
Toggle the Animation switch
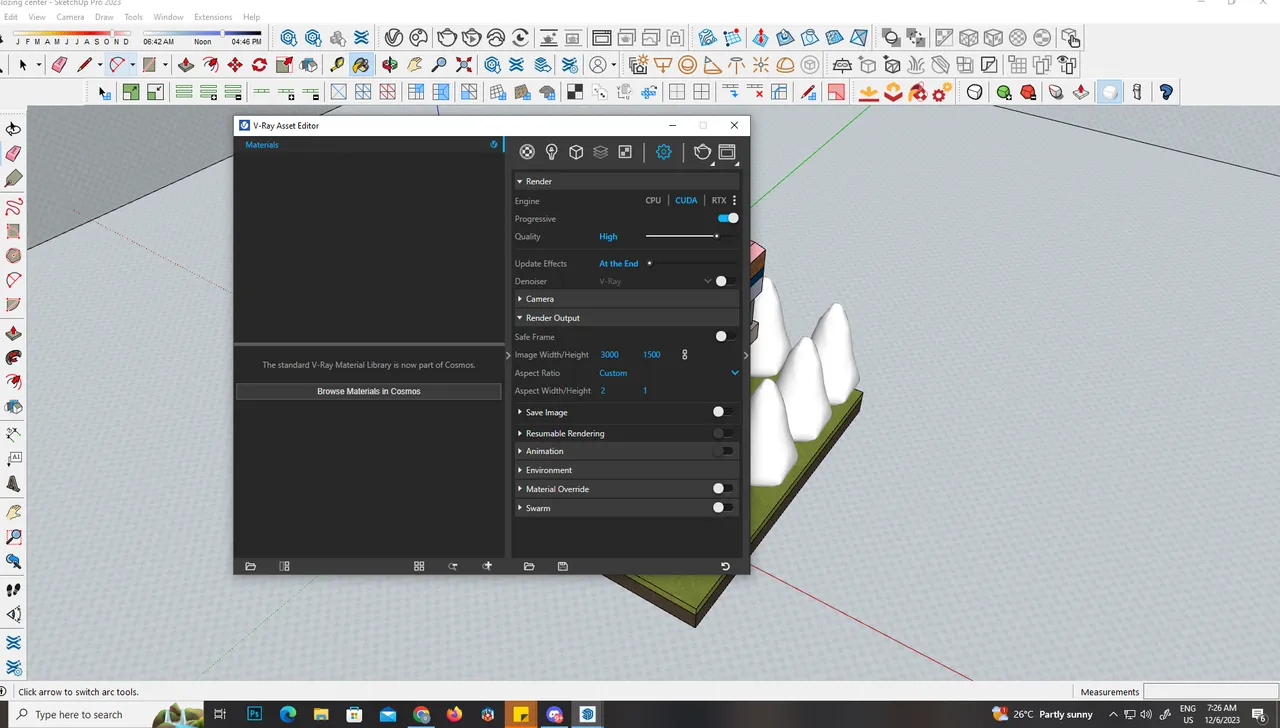click(723, 451)
